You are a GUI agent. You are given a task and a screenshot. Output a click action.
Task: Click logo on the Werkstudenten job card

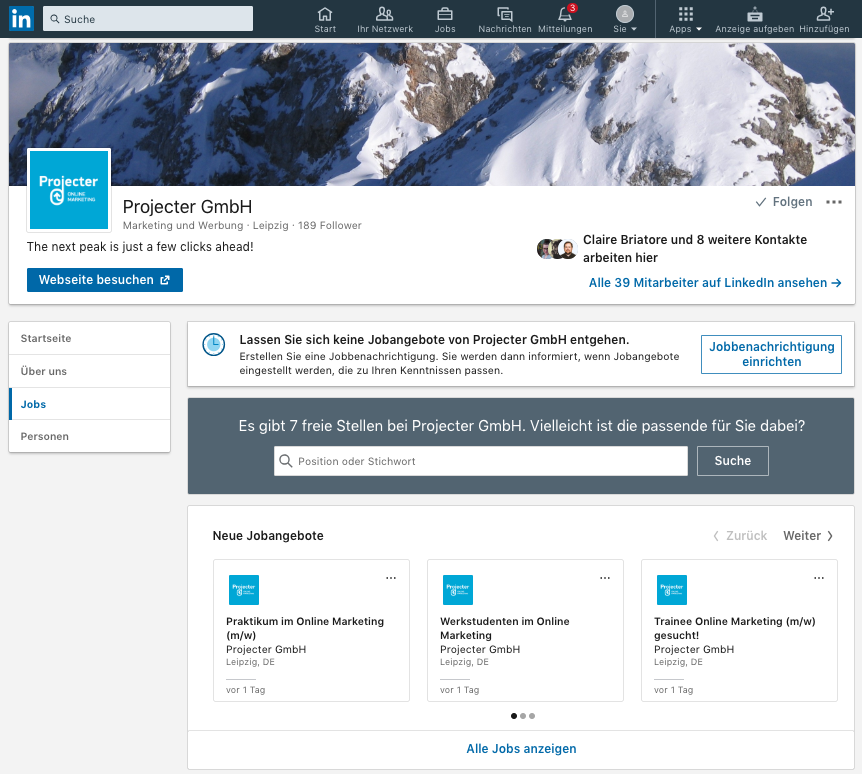(x=457, y=590)
